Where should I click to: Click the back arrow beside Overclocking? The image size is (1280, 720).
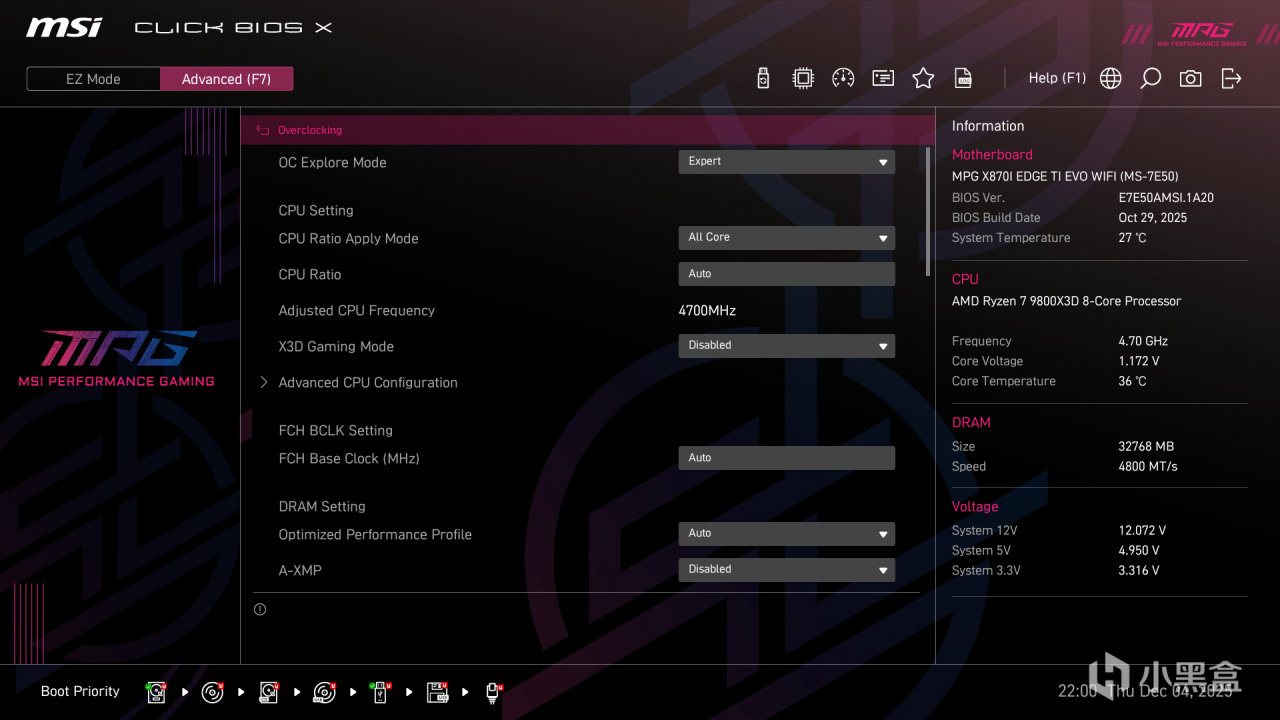click(x=263, y=130)
